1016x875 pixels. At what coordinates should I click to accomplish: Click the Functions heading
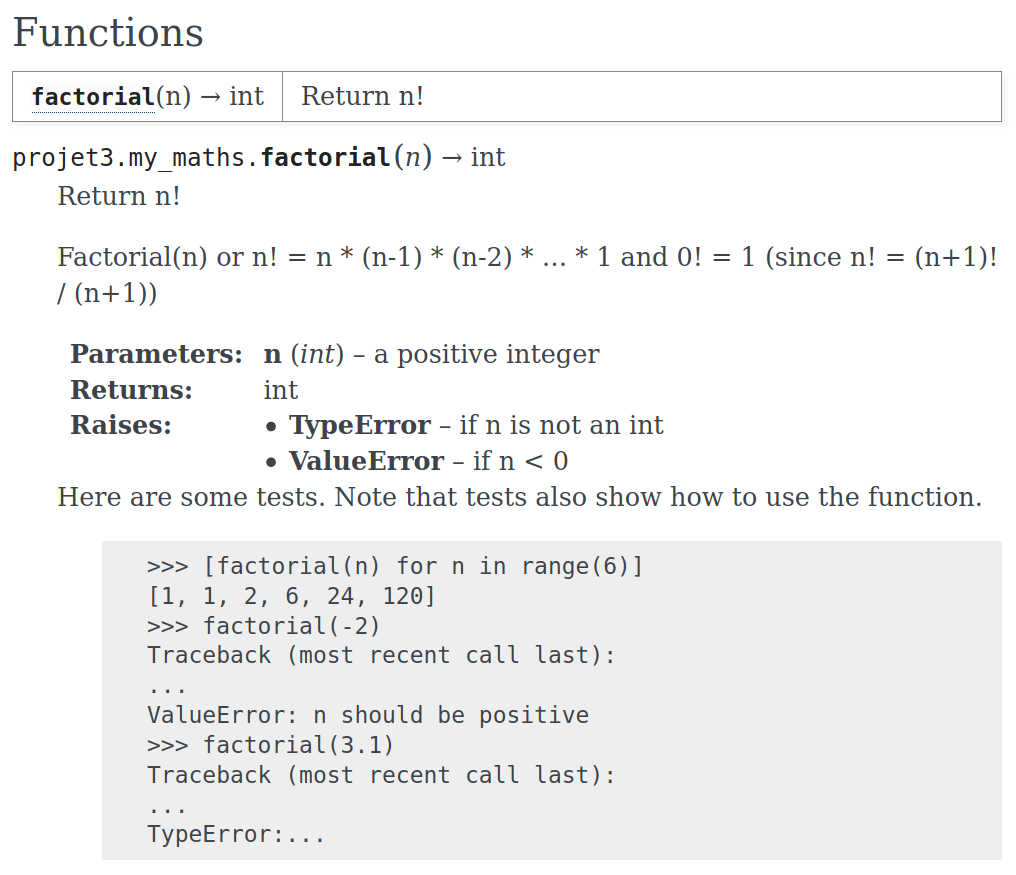pos(108,32)
